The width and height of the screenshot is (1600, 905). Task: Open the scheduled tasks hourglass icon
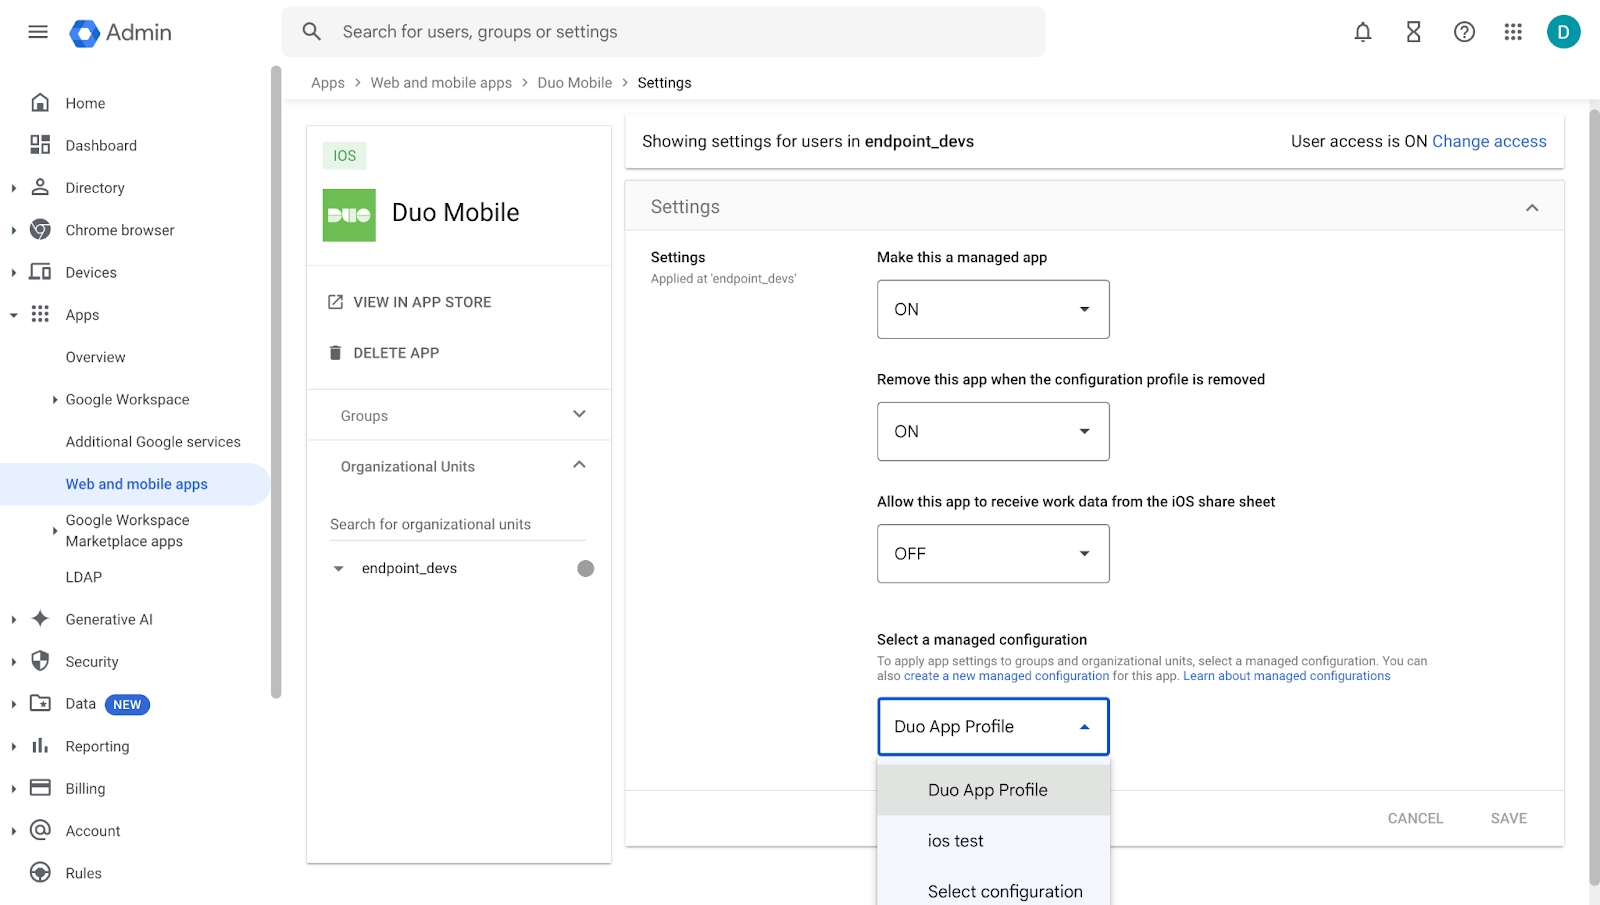pos(1413,31)
